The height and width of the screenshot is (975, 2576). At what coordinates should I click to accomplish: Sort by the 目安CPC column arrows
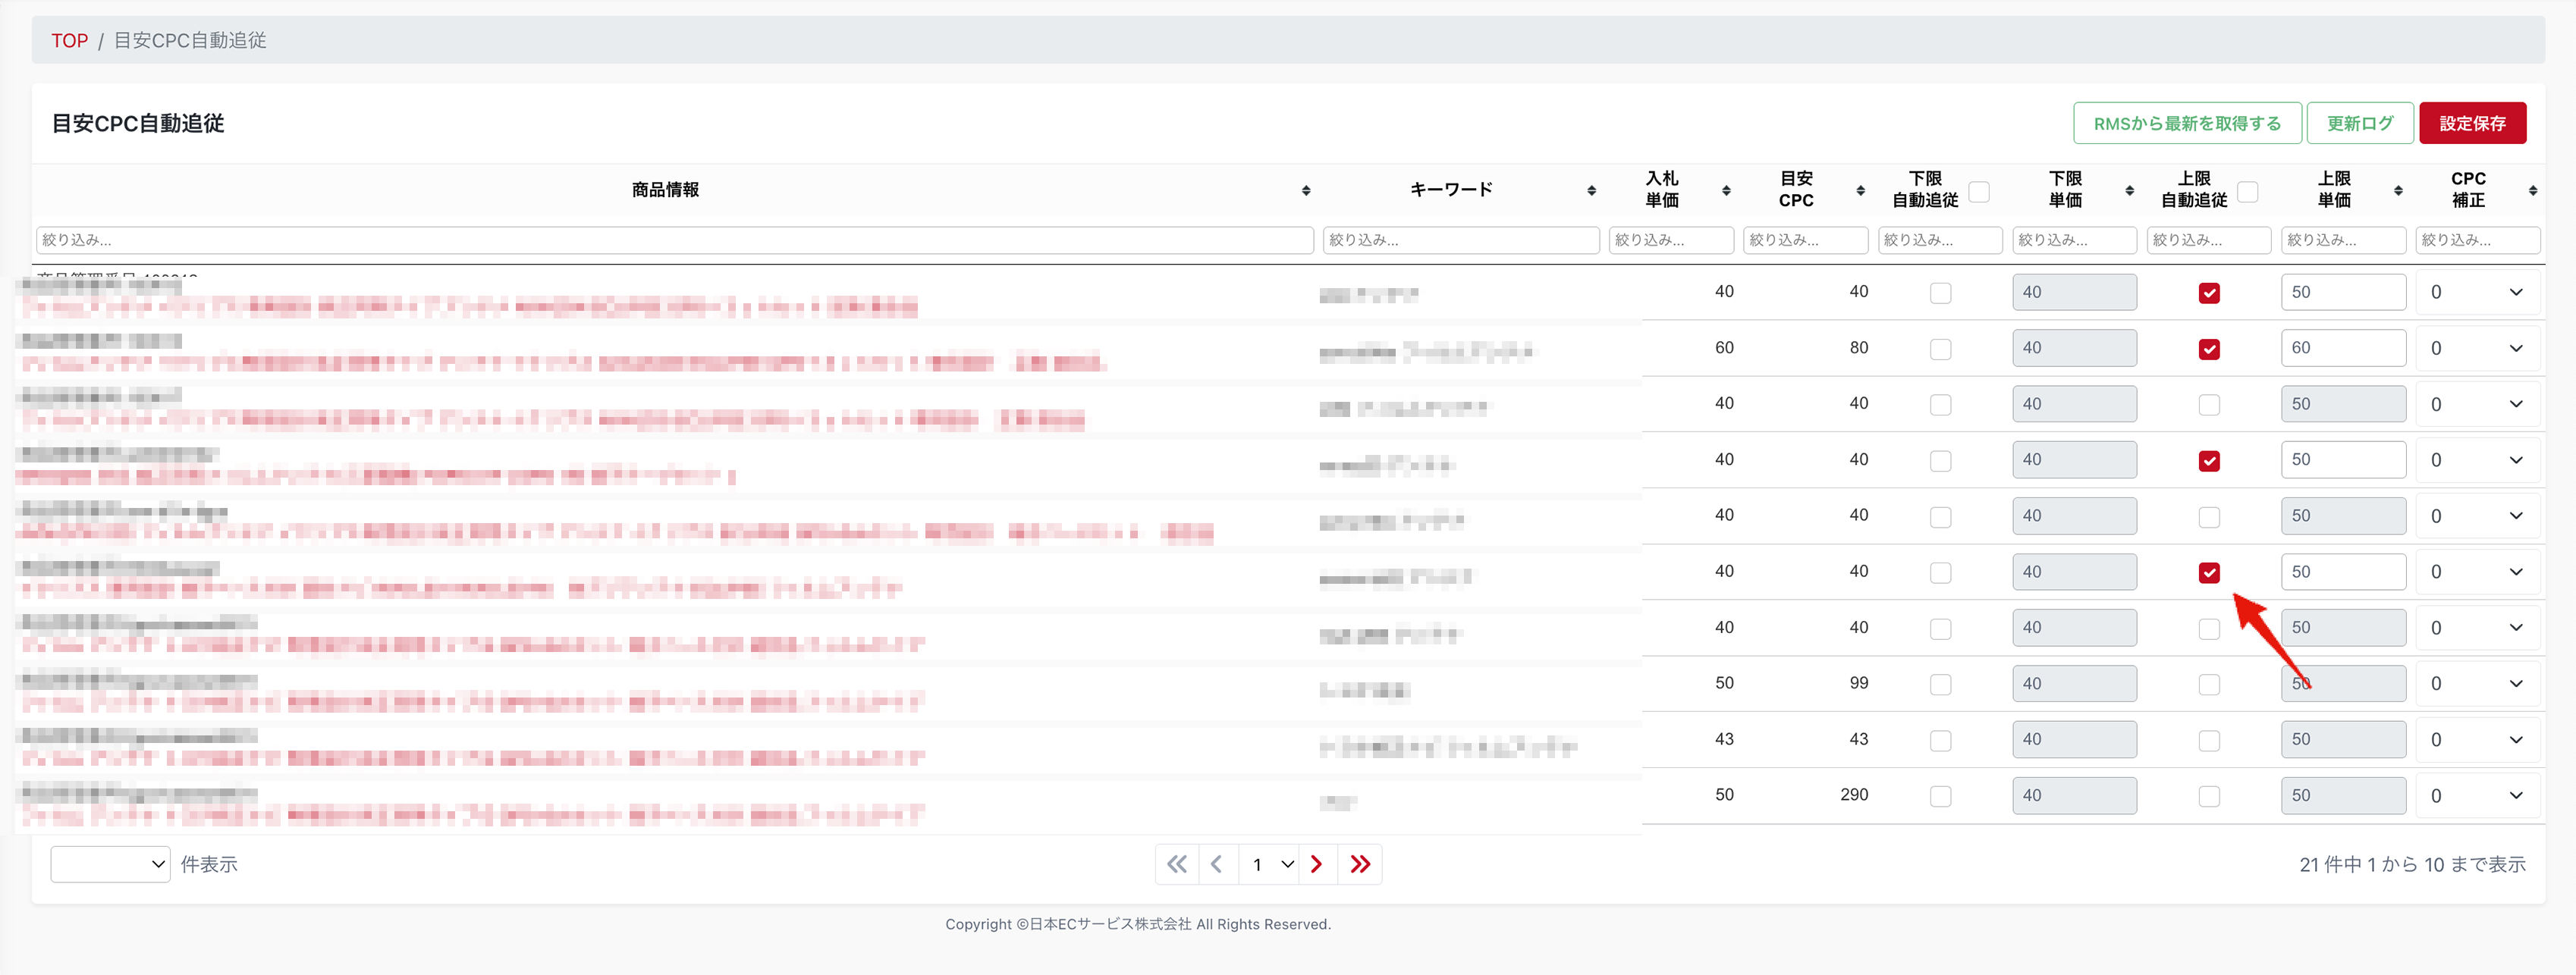pyautogui.click(x=1860, y=190)
